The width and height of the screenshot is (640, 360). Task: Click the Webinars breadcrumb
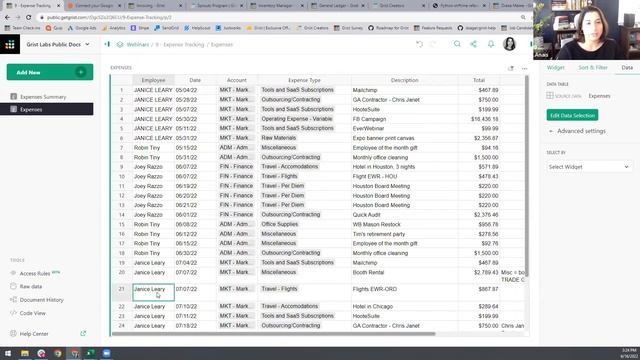click(138, 44)
